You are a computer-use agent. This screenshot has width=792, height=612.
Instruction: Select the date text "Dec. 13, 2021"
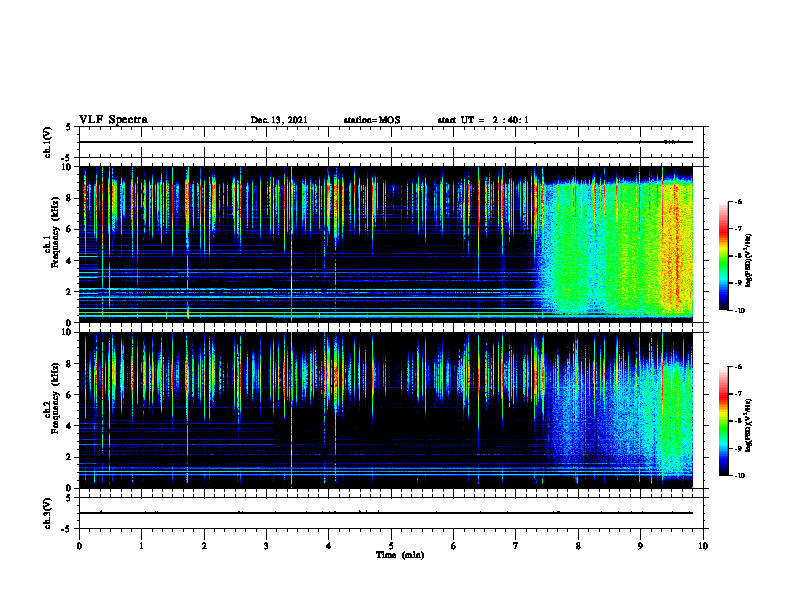(x=279, y=120)
